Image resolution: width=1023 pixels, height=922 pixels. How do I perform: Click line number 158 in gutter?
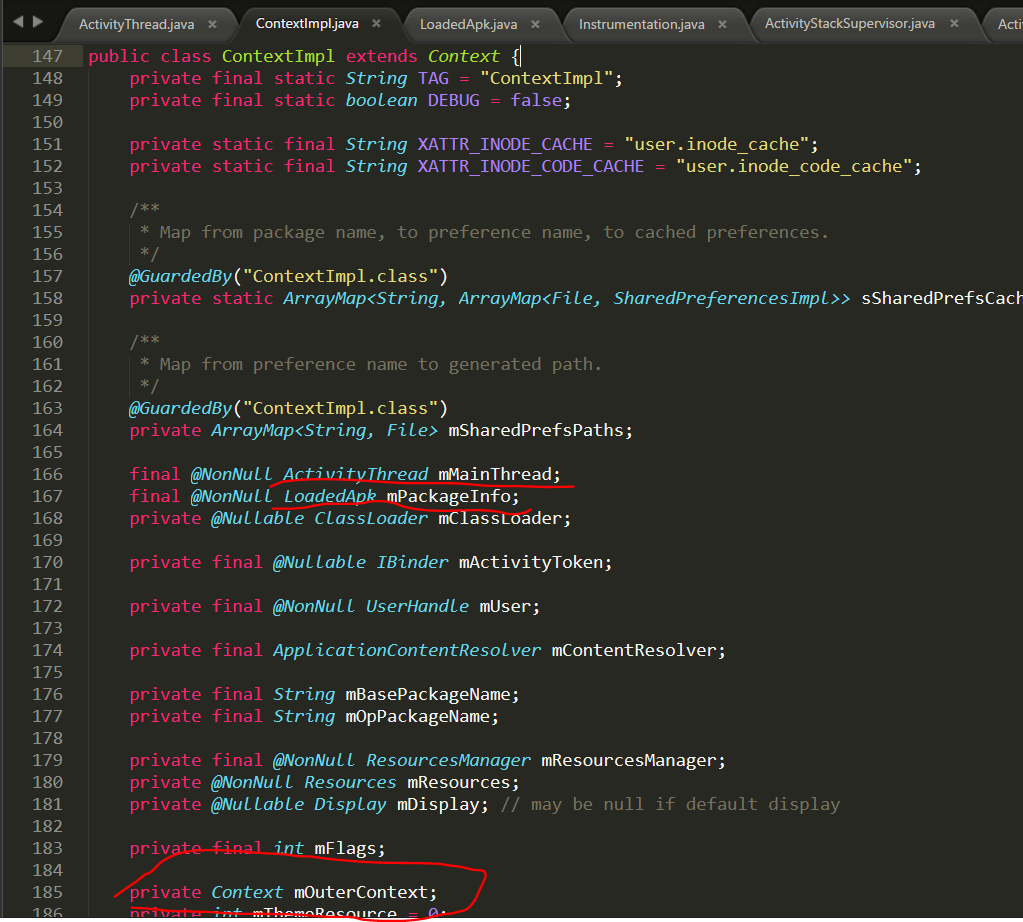[48, 298]
